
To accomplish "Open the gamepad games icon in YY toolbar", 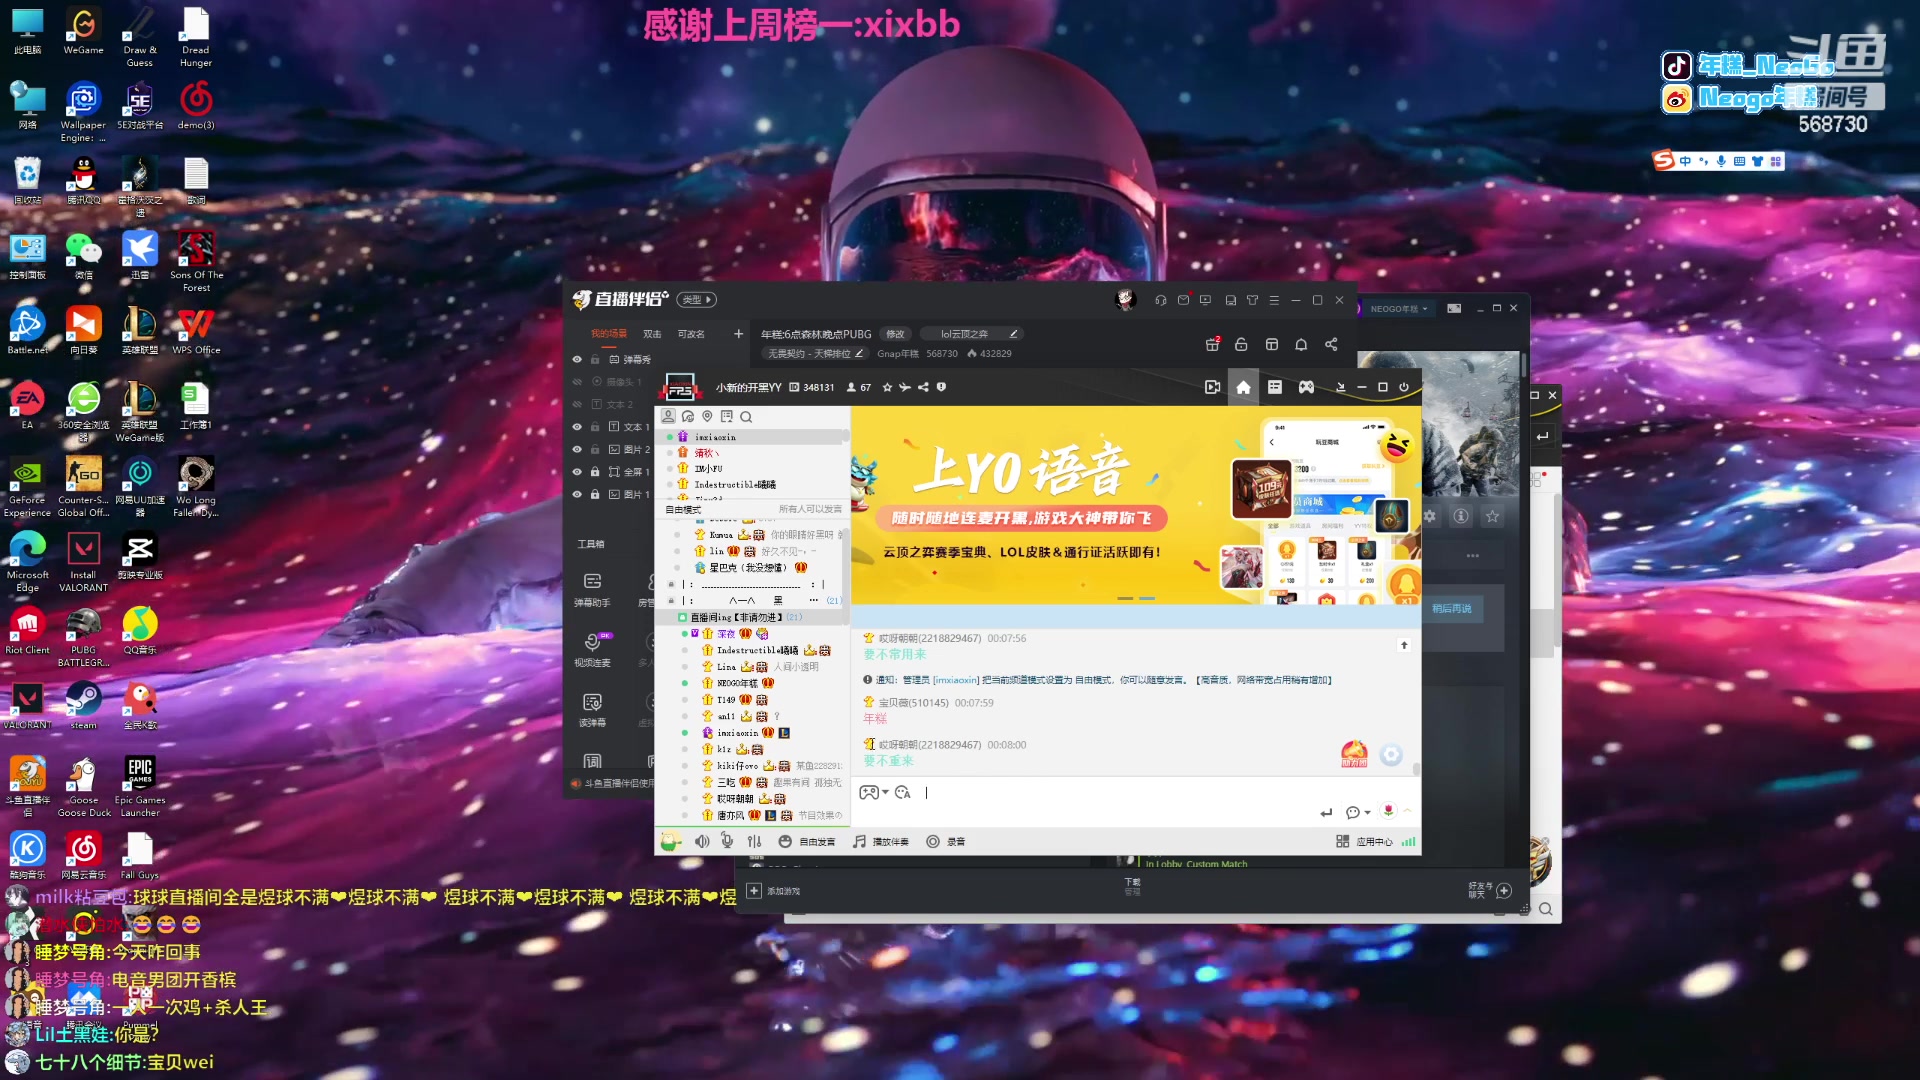I will pyautogui.click(x=1306, y=387).
